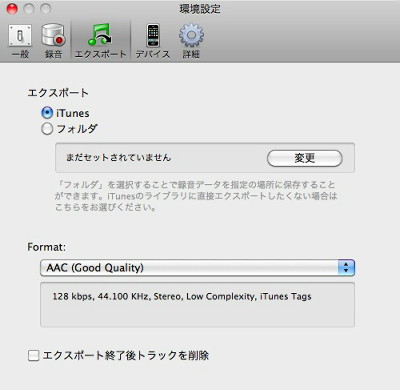
Task: Open the 録音 (Recording) preferences pane
Action: tap(53, 41)
